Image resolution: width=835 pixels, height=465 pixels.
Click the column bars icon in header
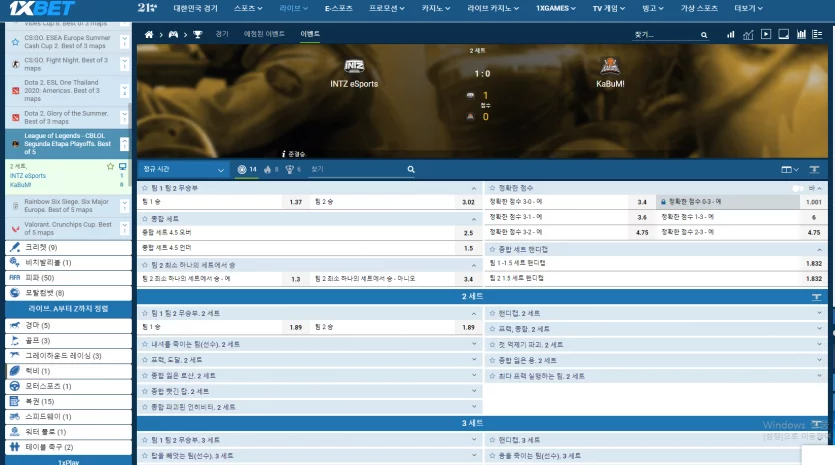[x=801, y=34]
